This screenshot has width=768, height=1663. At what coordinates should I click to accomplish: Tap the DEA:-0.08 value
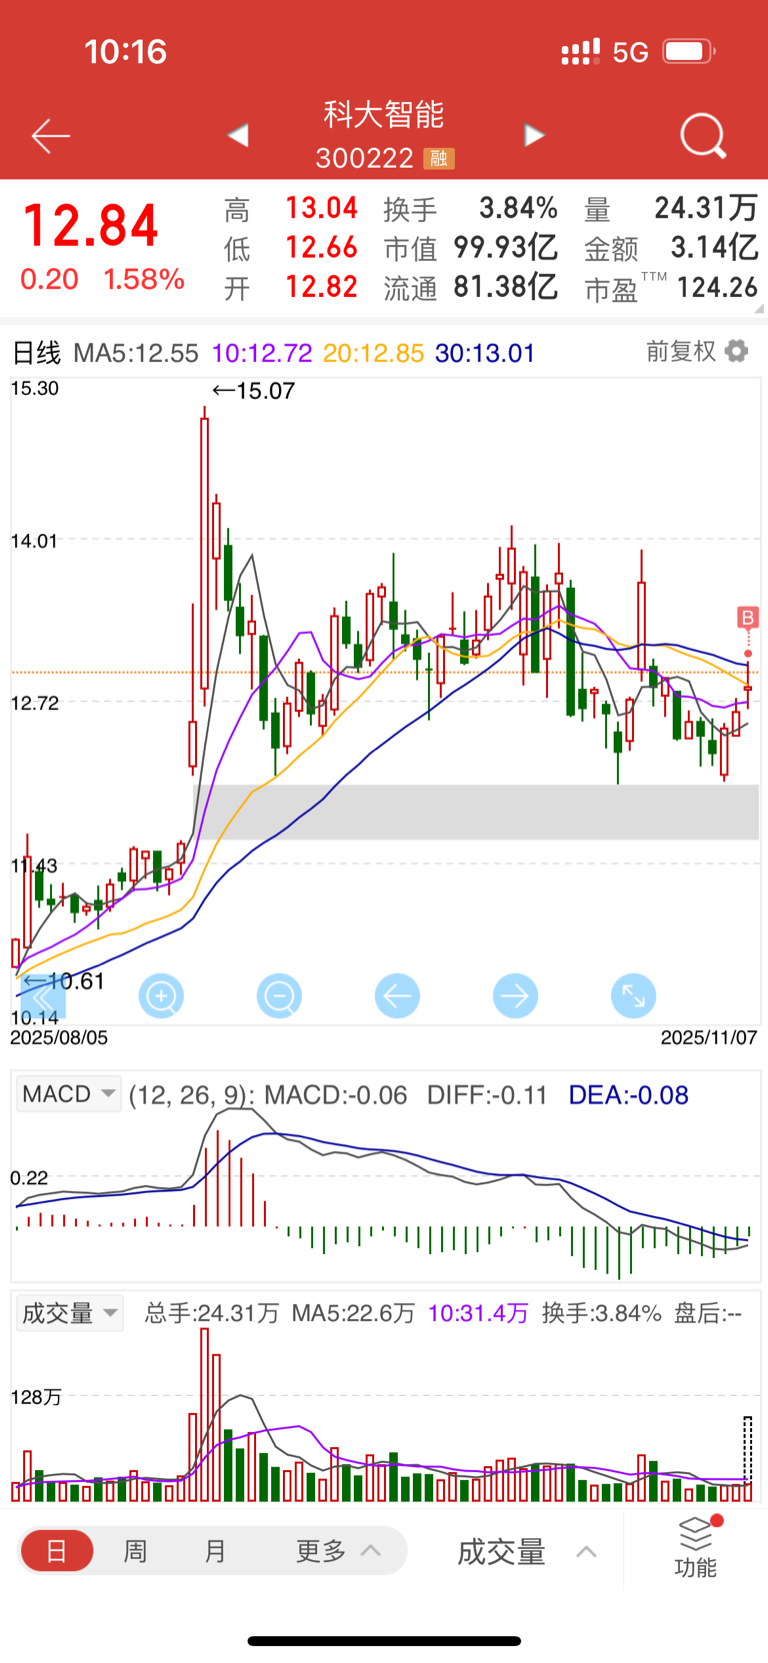(x=628, y=1095)
